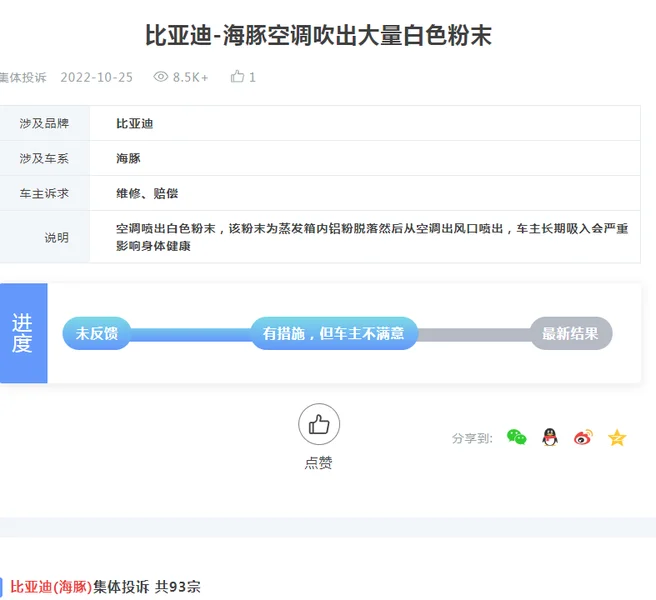
Task: Share to Weibo icon
Action: coord(583,437)
